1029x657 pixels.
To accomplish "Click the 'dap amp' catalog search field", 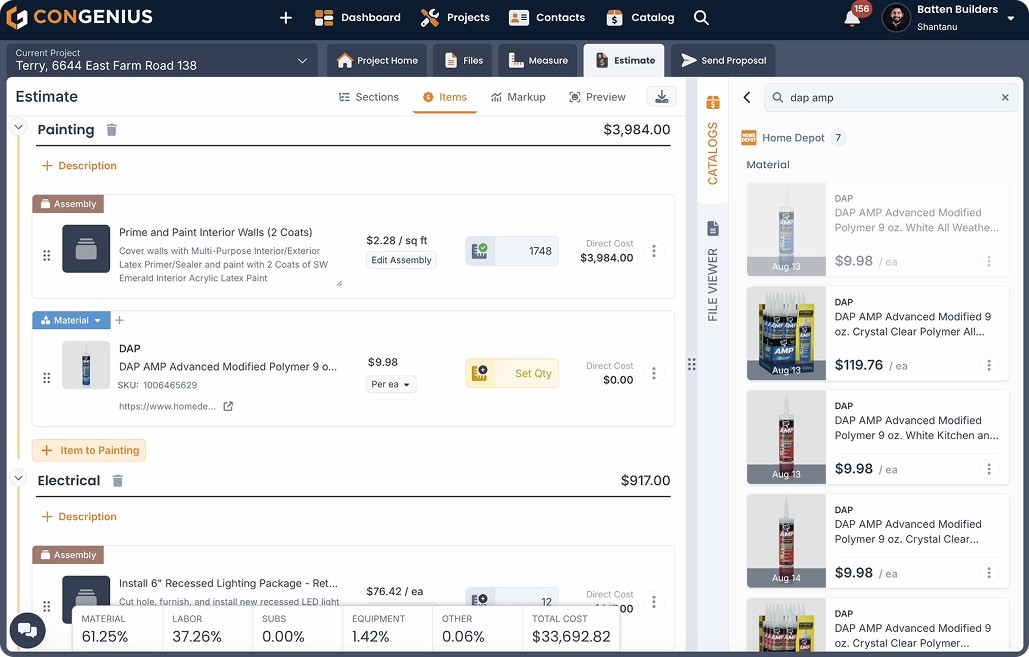I will pyautogui.click(x=891, y=97).
